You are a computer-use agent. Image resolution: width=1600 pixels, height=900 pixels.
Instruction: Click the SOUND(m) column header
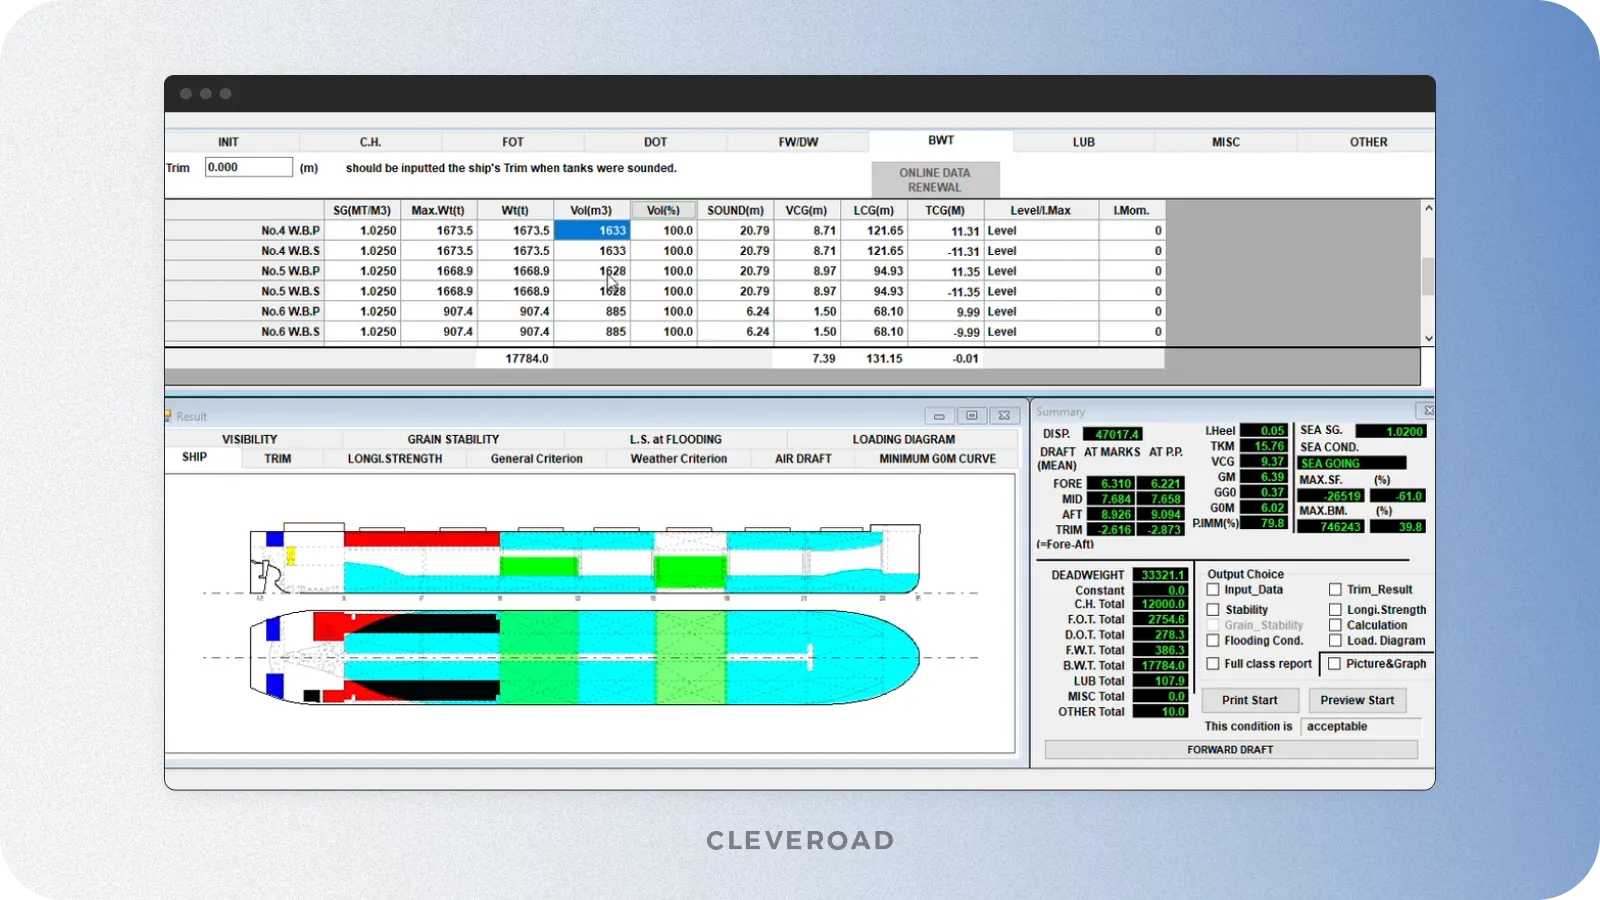[735, 210]
